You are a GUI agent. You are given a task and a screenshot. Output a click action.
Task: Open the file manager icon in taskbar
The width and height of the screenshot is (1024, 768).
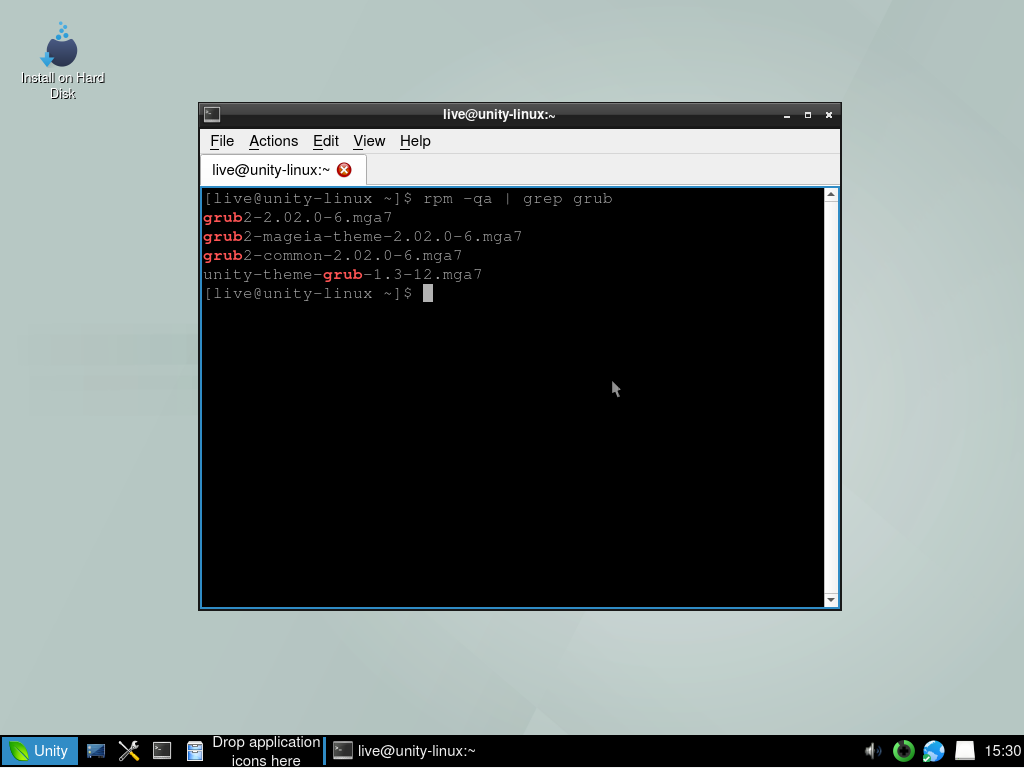coord(195,751)
